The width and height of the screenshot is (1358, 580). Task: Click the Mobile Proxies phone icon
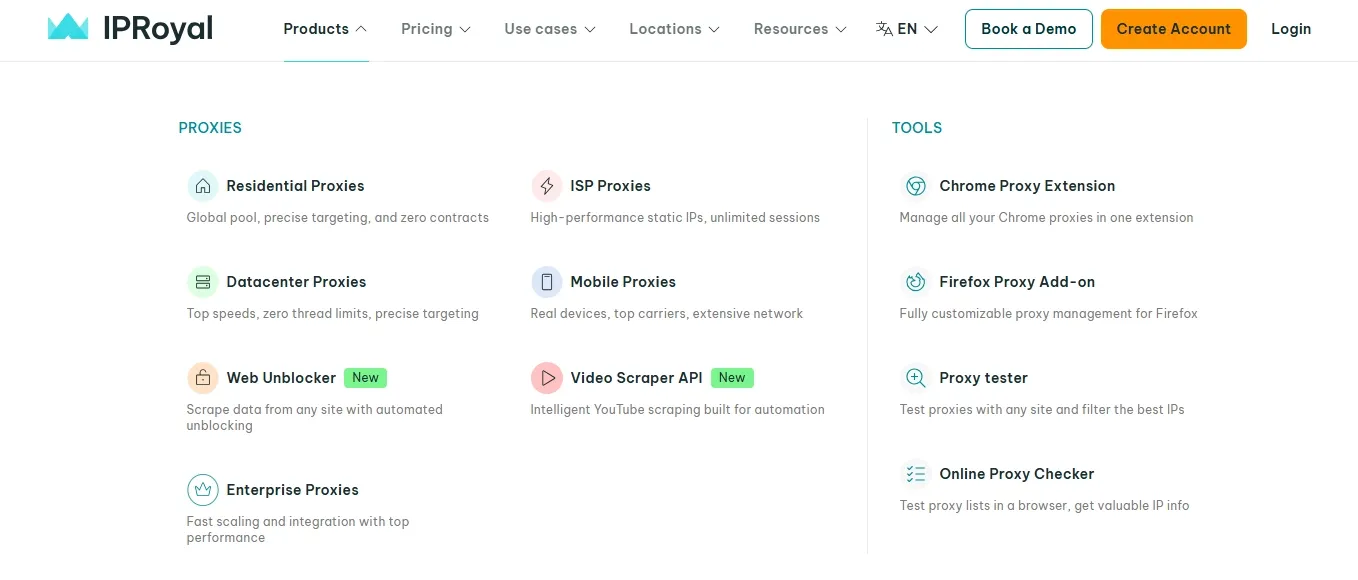click(x=547, y=282)
